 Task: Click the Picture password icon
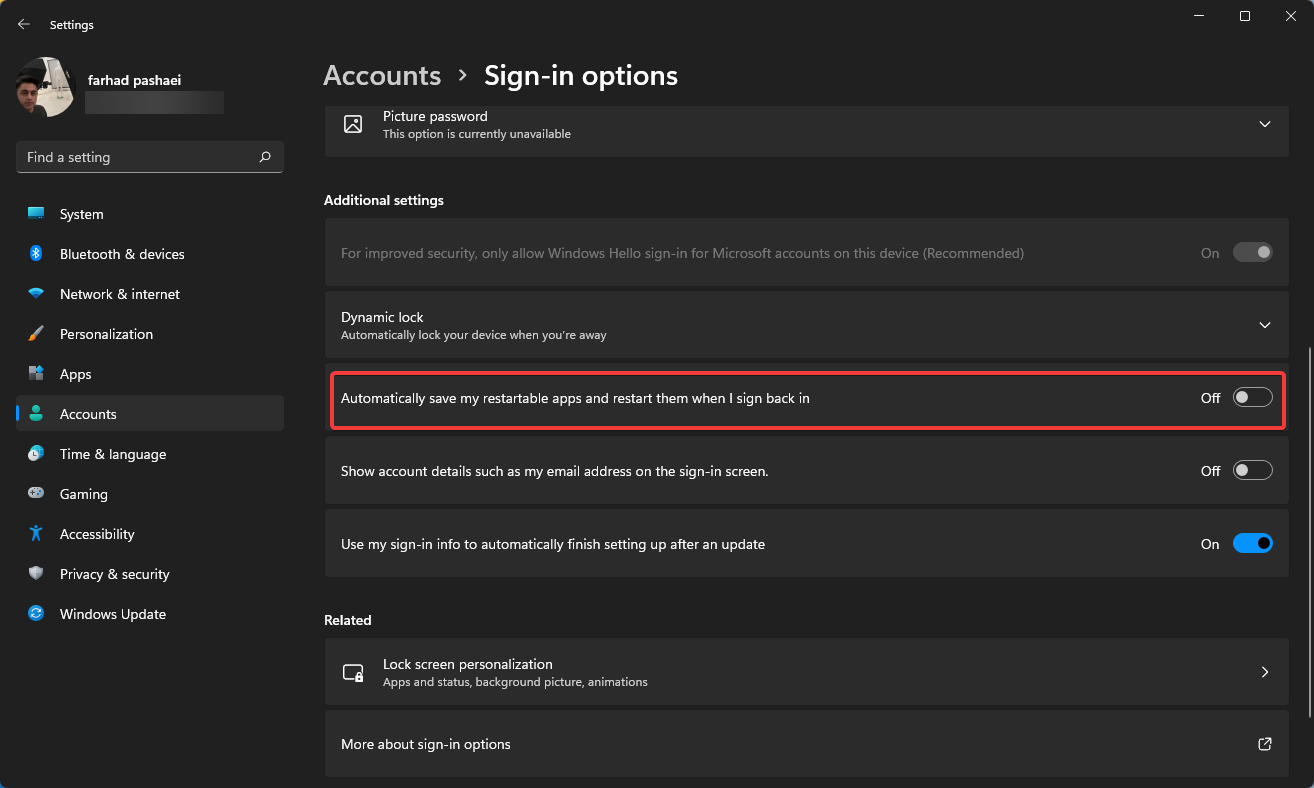(x=352, y=124)
